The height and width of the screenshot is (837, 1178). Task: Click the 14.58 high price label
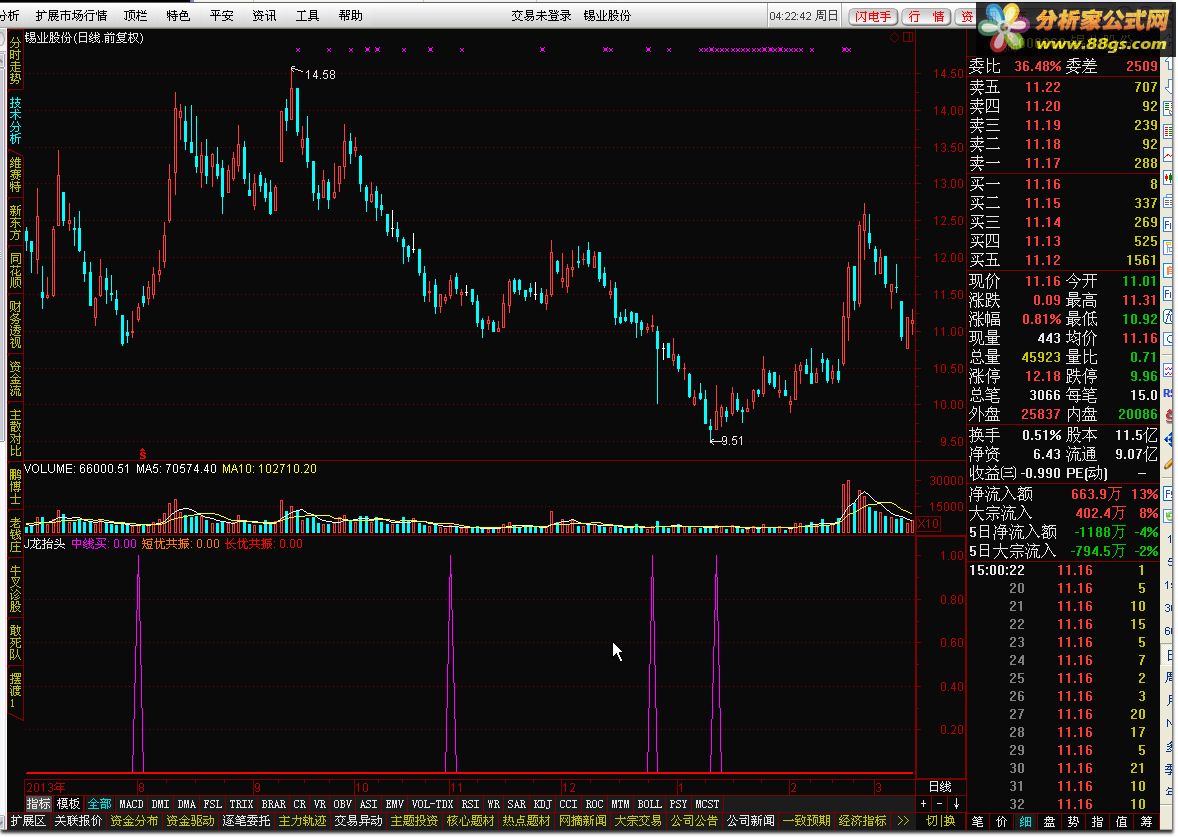click(x=320, y=74)
